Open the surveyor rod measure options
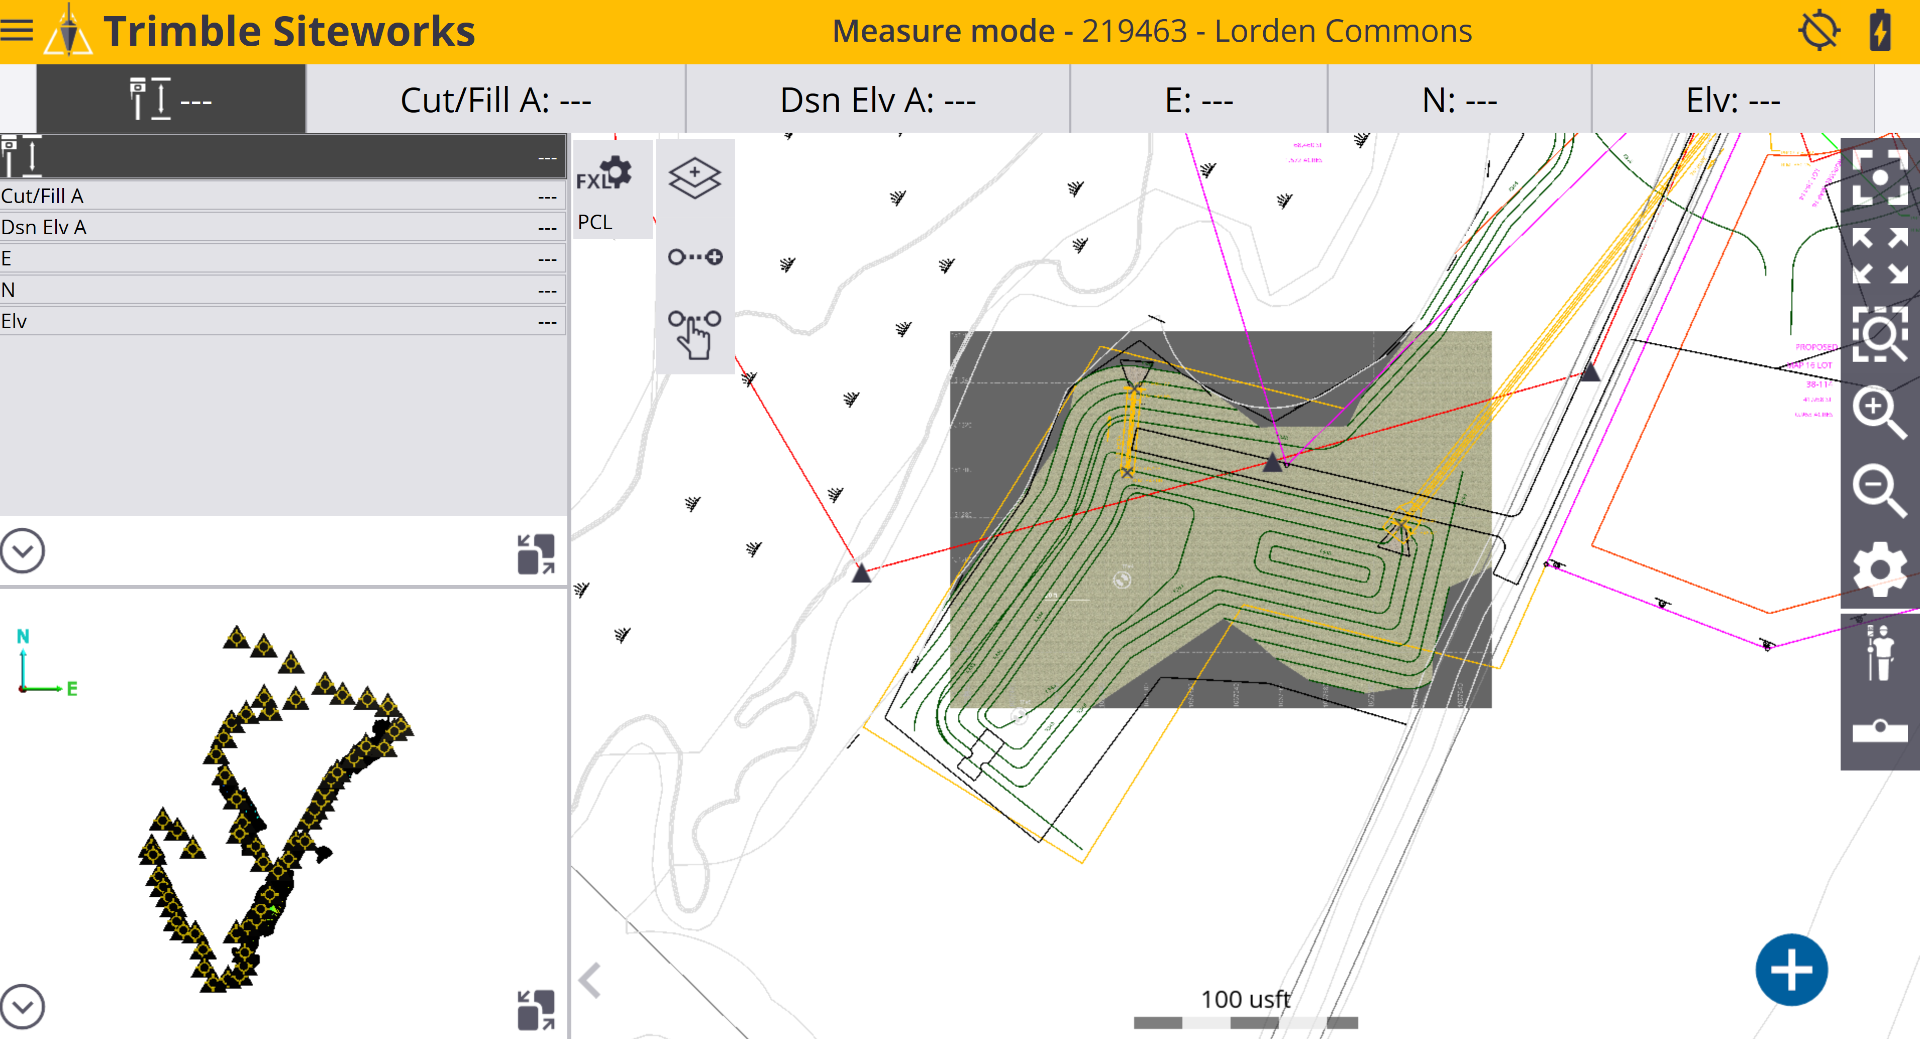This screenshot has width=1920, height=1039. tap(1880, 652)
